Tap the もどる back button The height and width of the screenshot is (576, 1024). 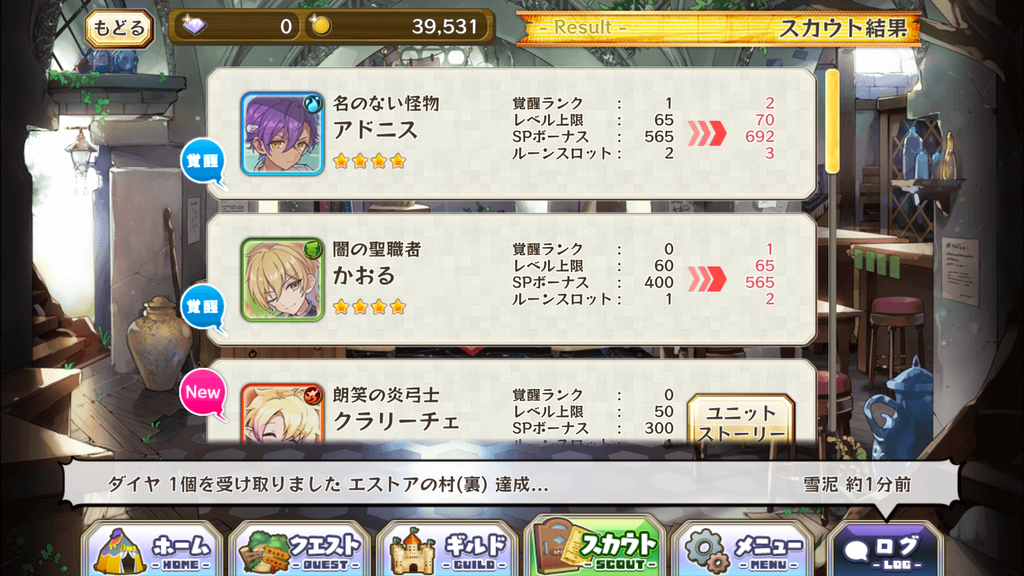coord(119,28)
